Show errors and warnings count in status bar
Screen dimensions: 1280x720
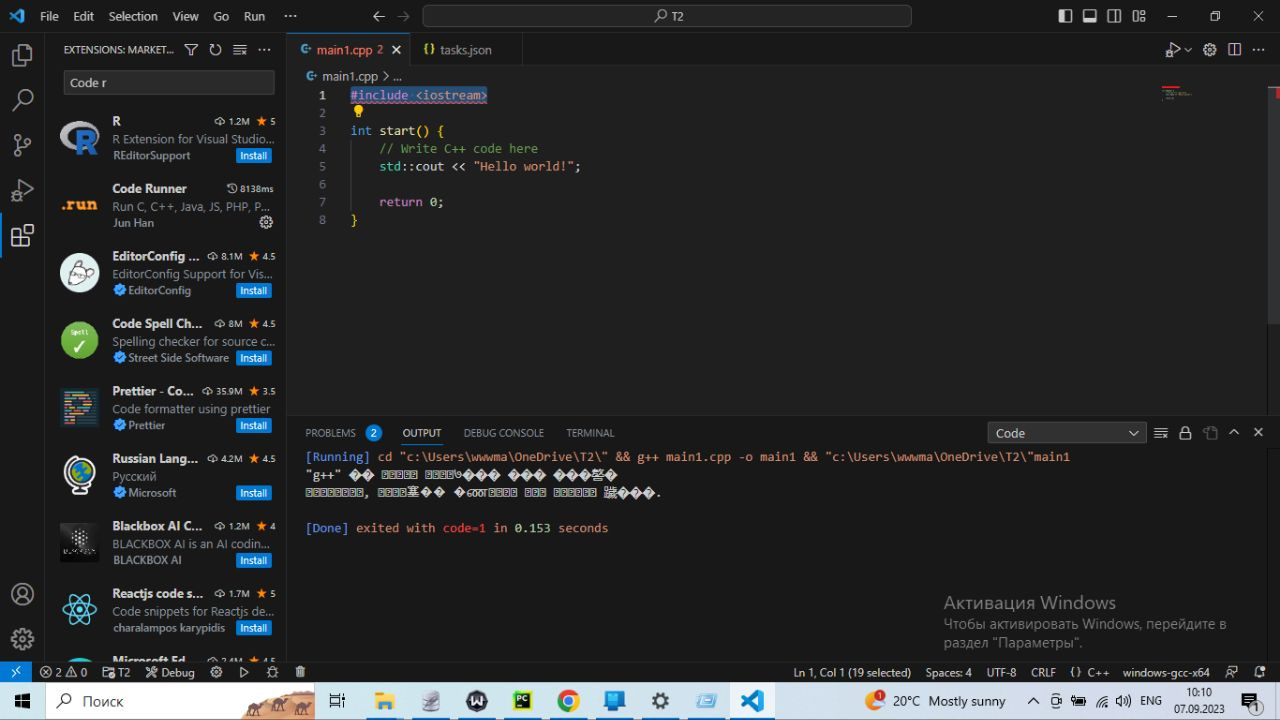pyautogui.click(x=64, y=672)
